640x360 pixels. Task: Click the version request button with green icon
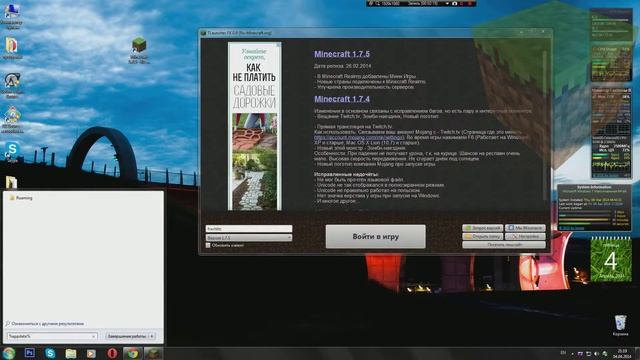click(x=482, y=228)
